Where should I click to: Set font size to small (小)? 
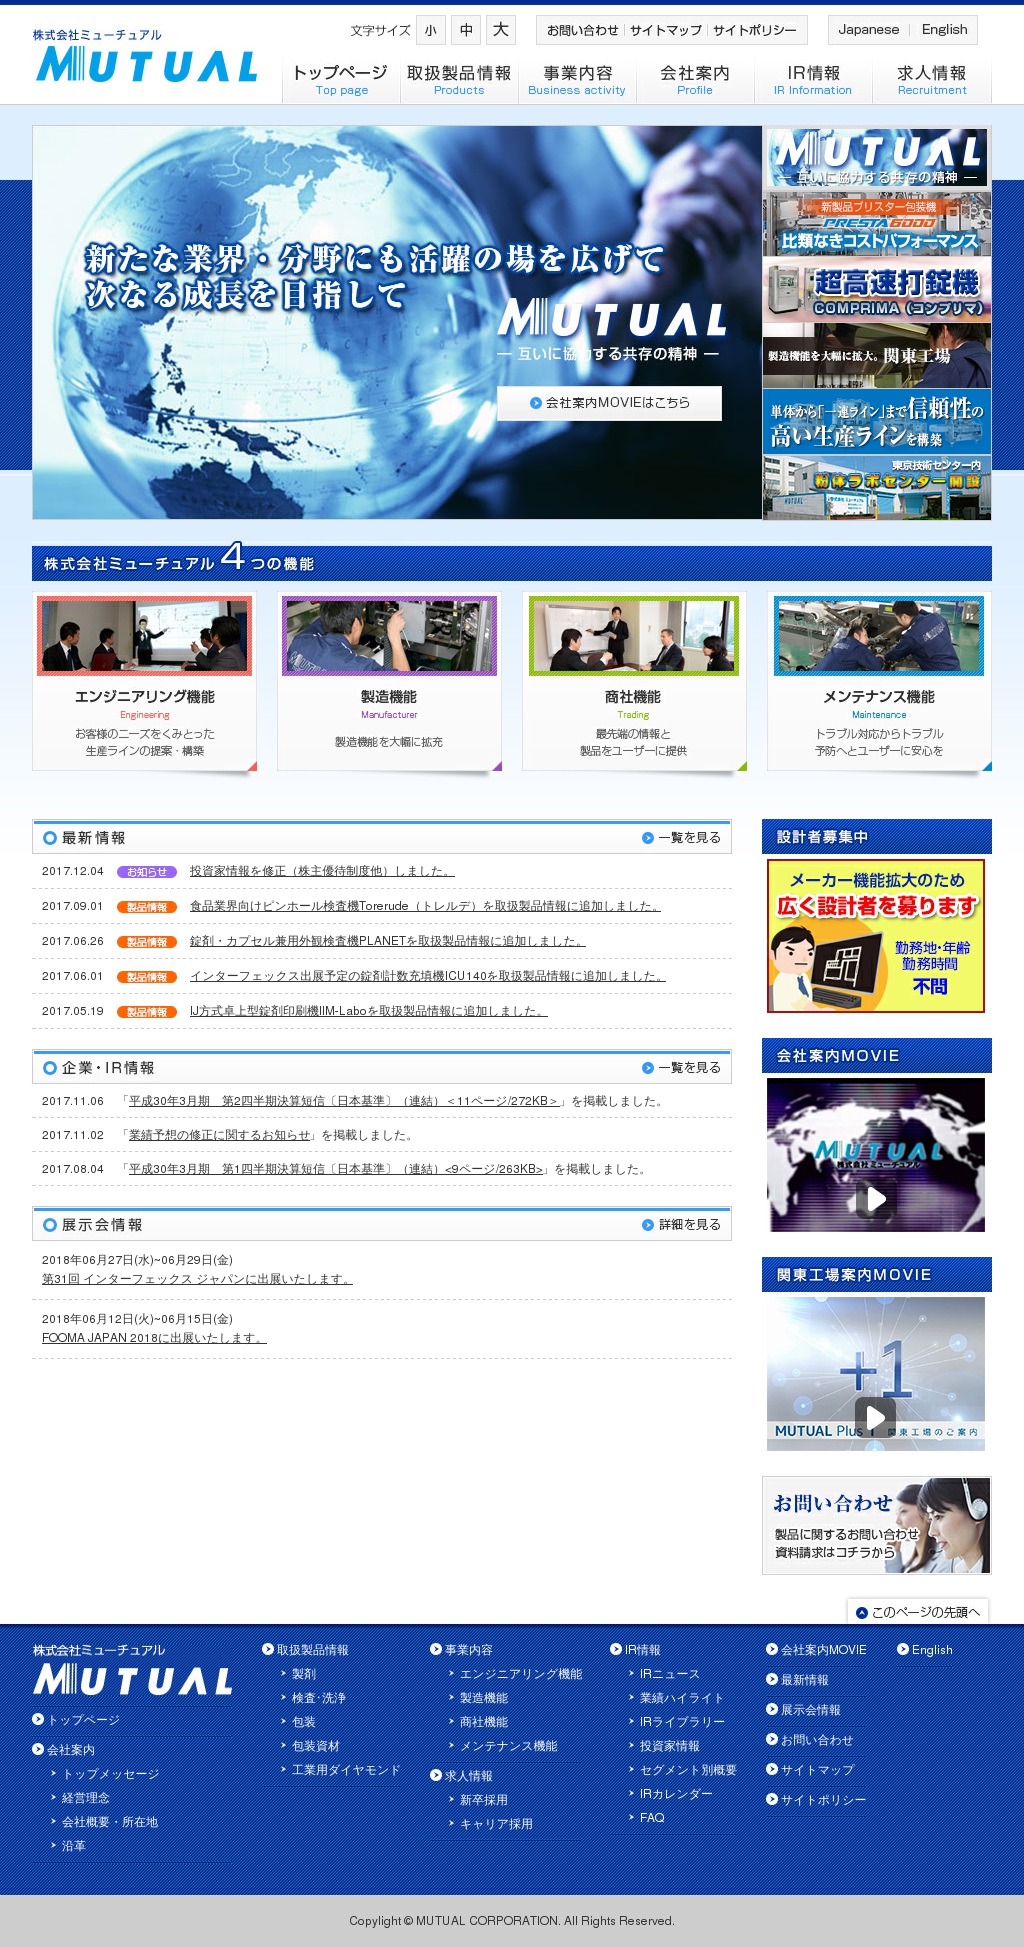(431, 30)
